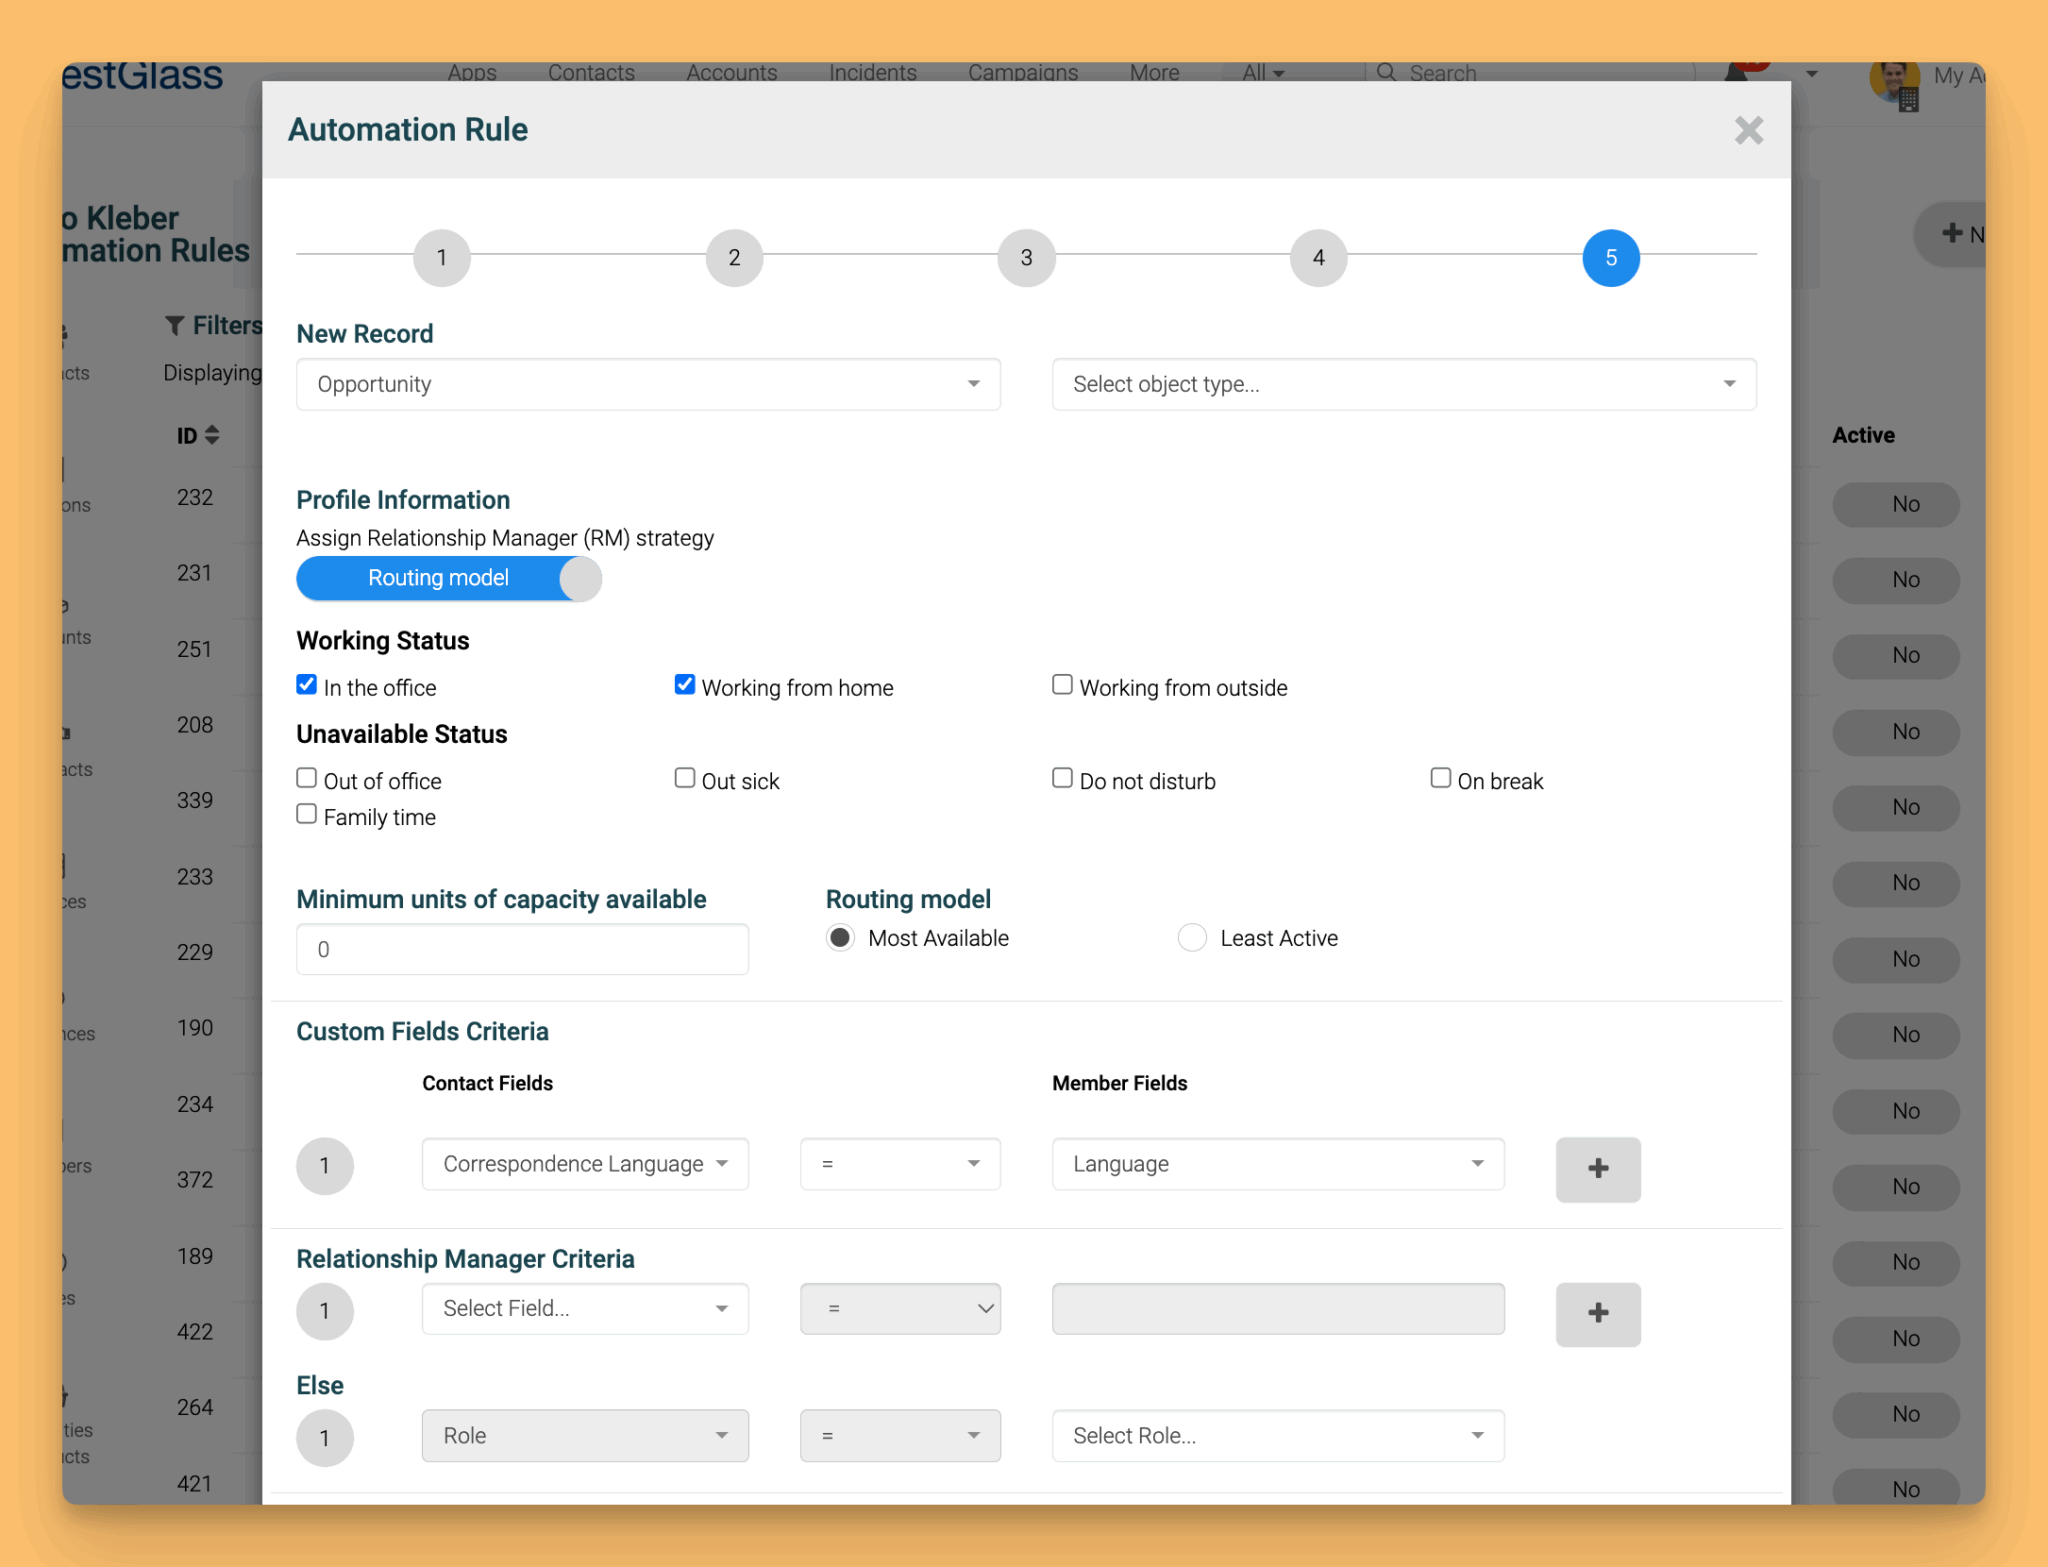The image size is (2048, 1567).
Task: Toggle off the Routing model switch
Action: [448, 578]
